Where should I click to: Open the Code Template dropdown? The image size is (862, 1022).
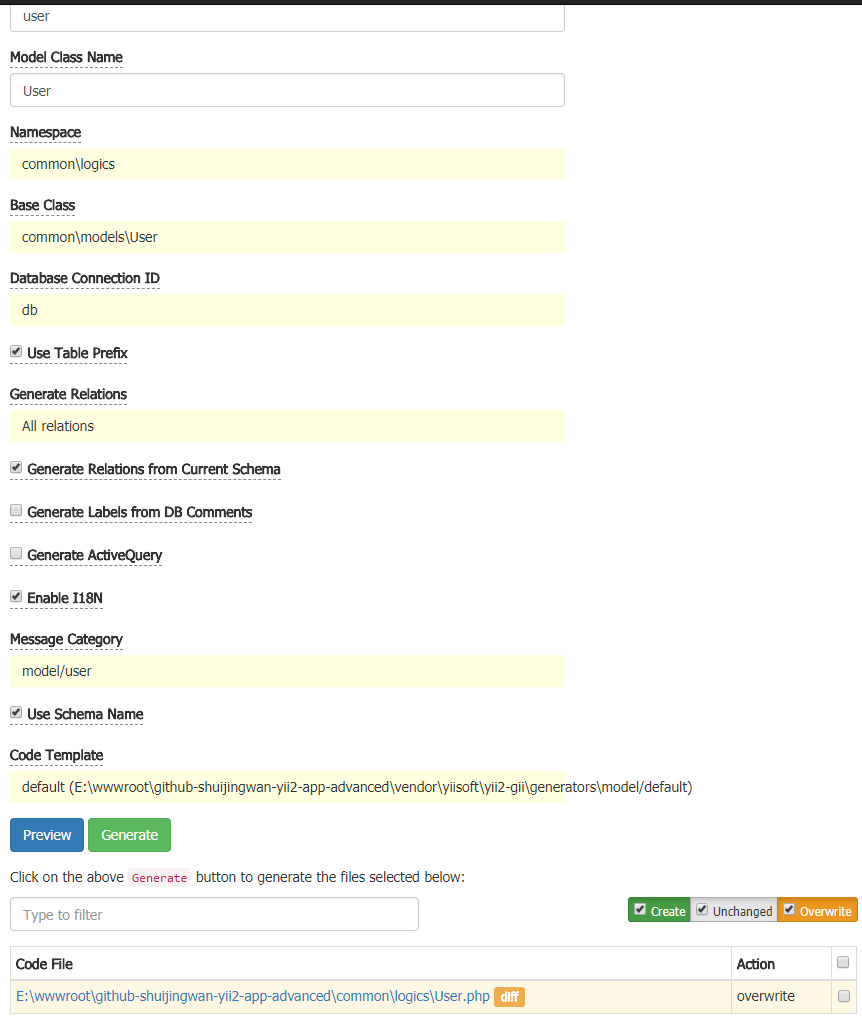[x=287, y=787]
